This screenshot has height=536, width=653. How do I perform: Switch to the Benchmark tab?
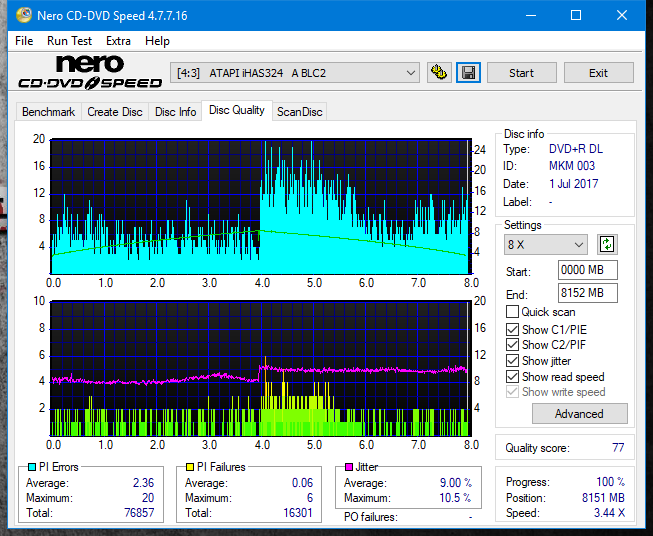49,112
